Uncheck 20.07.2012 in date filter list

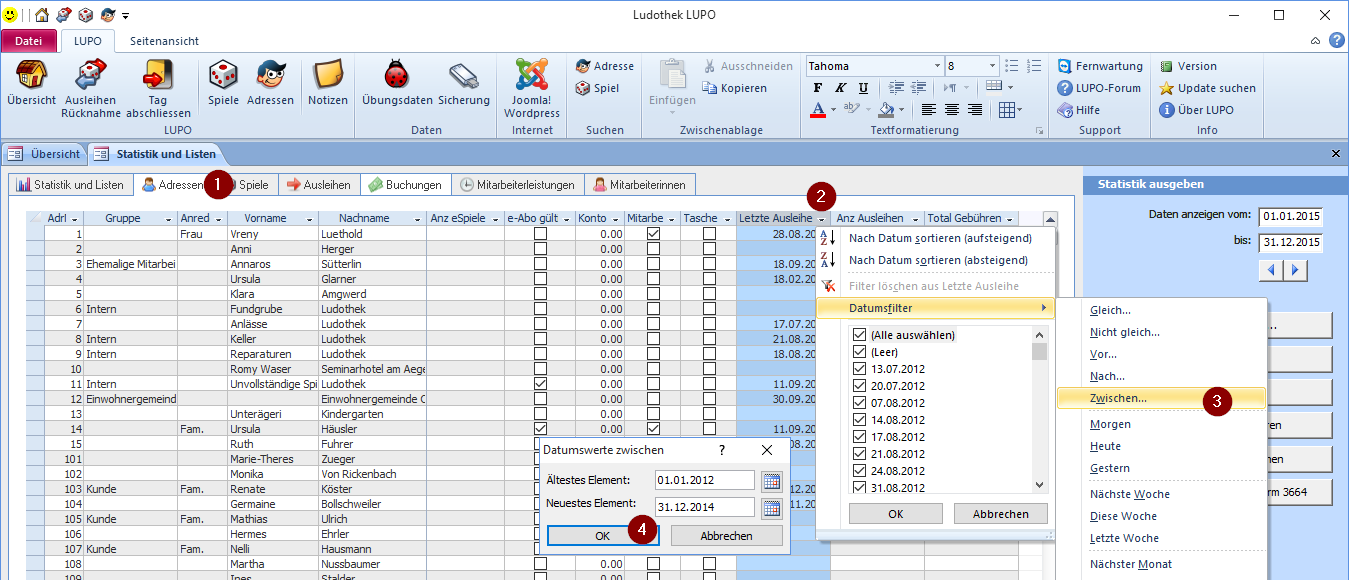click(x=859, y=386)
